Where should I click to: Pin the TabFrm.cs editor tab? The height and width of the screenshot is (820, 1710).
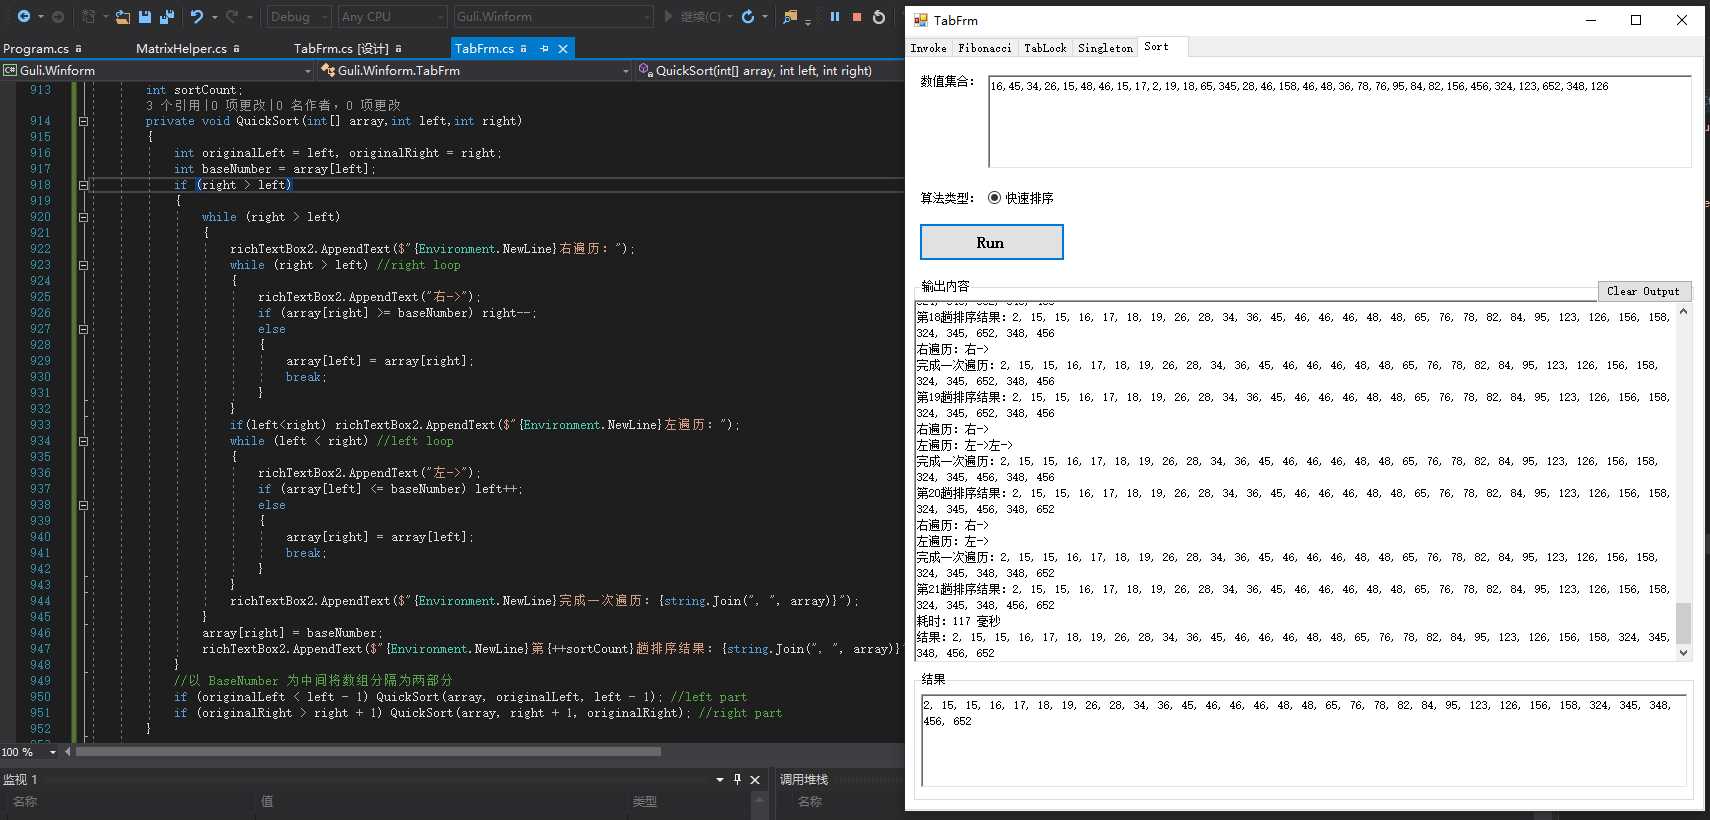(544, 48)
